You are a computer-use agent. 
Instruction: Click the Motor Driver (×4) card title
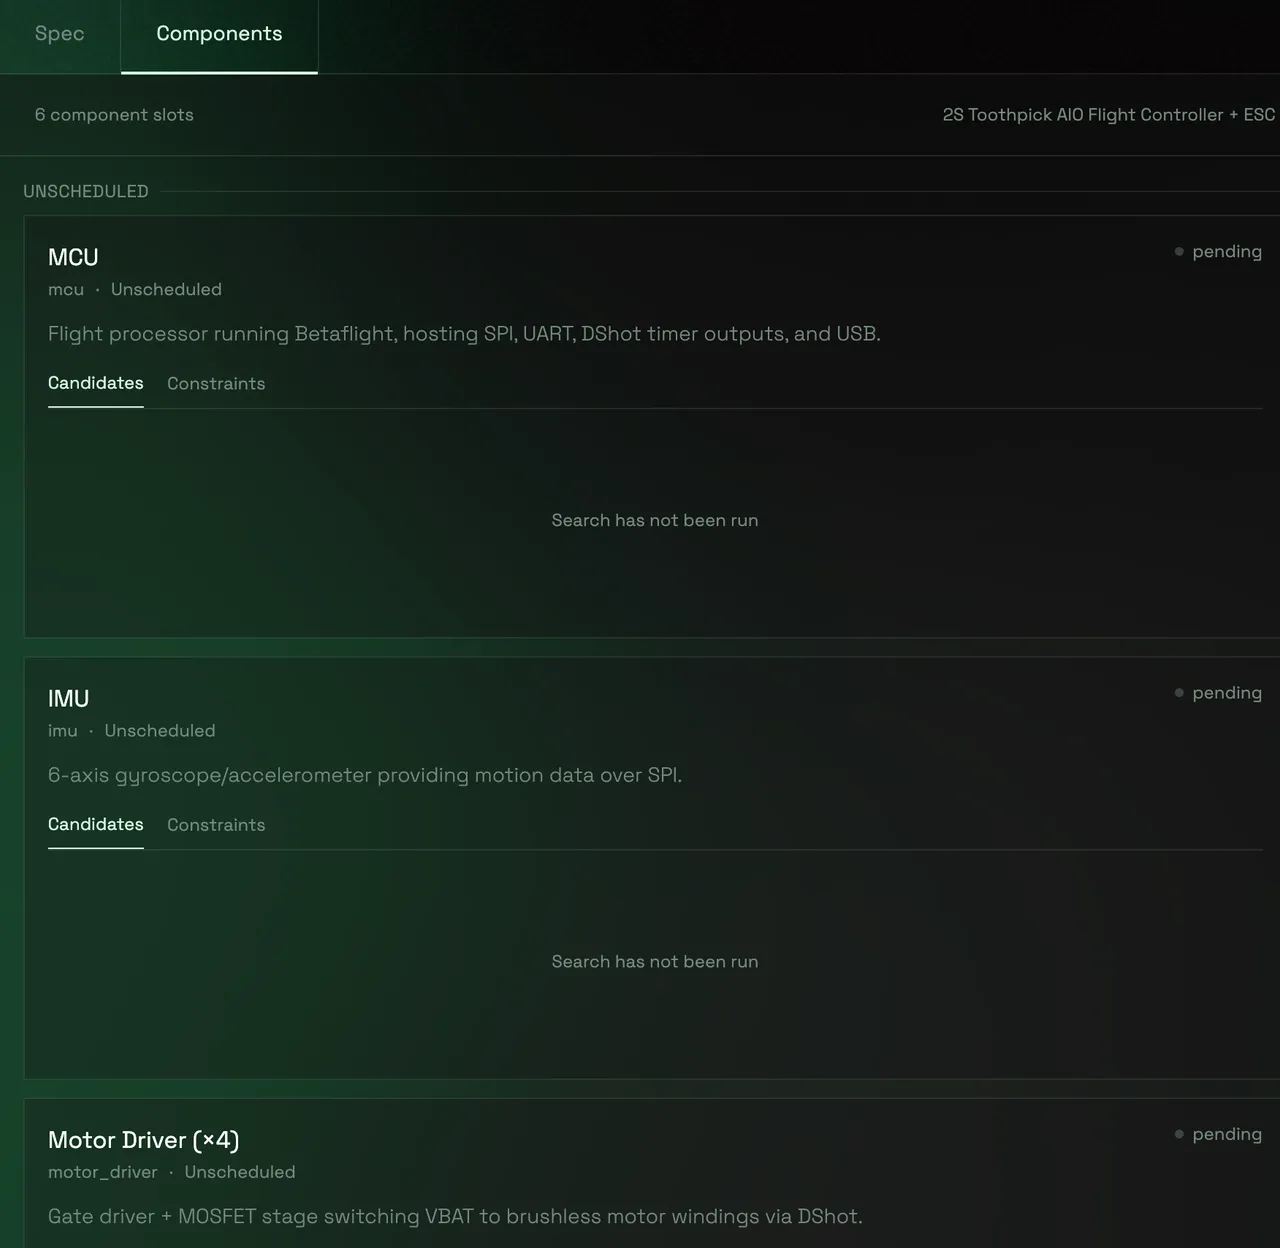coord(143,1140)
